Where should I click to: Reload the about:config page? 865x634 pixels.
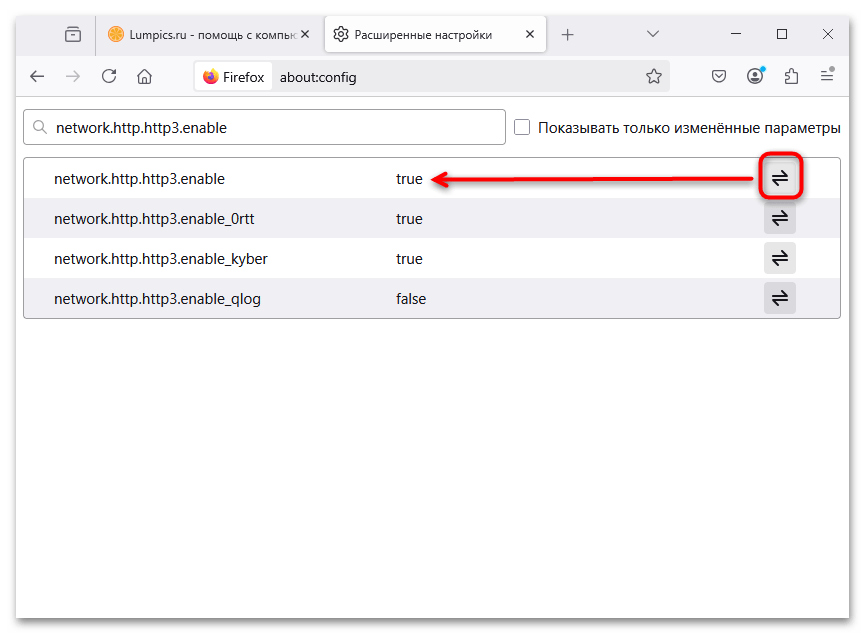[108, 76]
